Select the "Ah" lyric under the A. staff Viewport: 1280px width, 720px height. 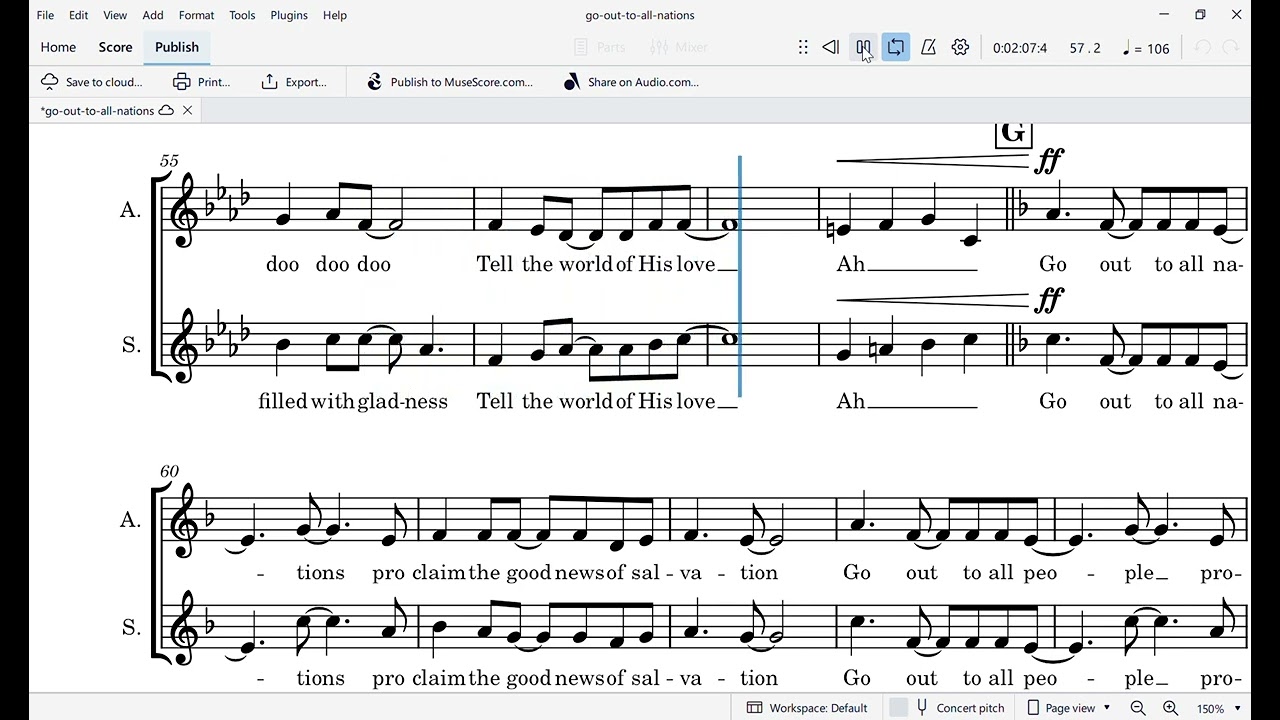point(851,264)
